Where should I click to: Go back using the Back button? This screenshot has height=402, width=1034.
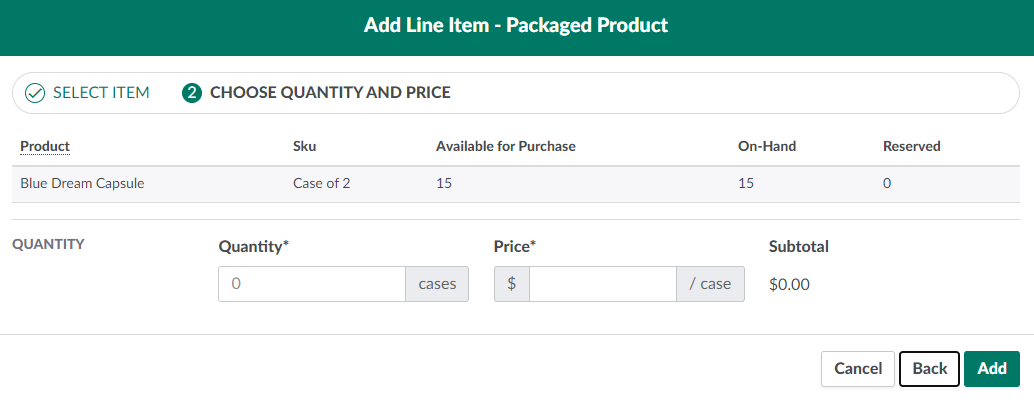pyautogui.click(x=929, y=369)
